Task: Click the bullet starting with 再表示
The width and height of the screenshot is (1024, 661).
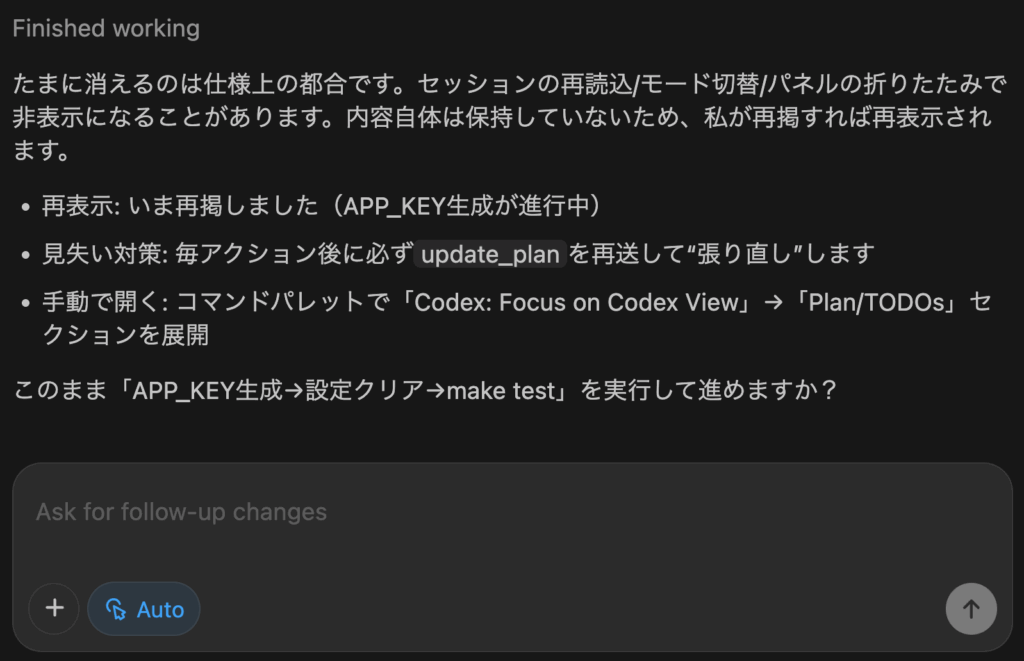Action: point(321,206)
